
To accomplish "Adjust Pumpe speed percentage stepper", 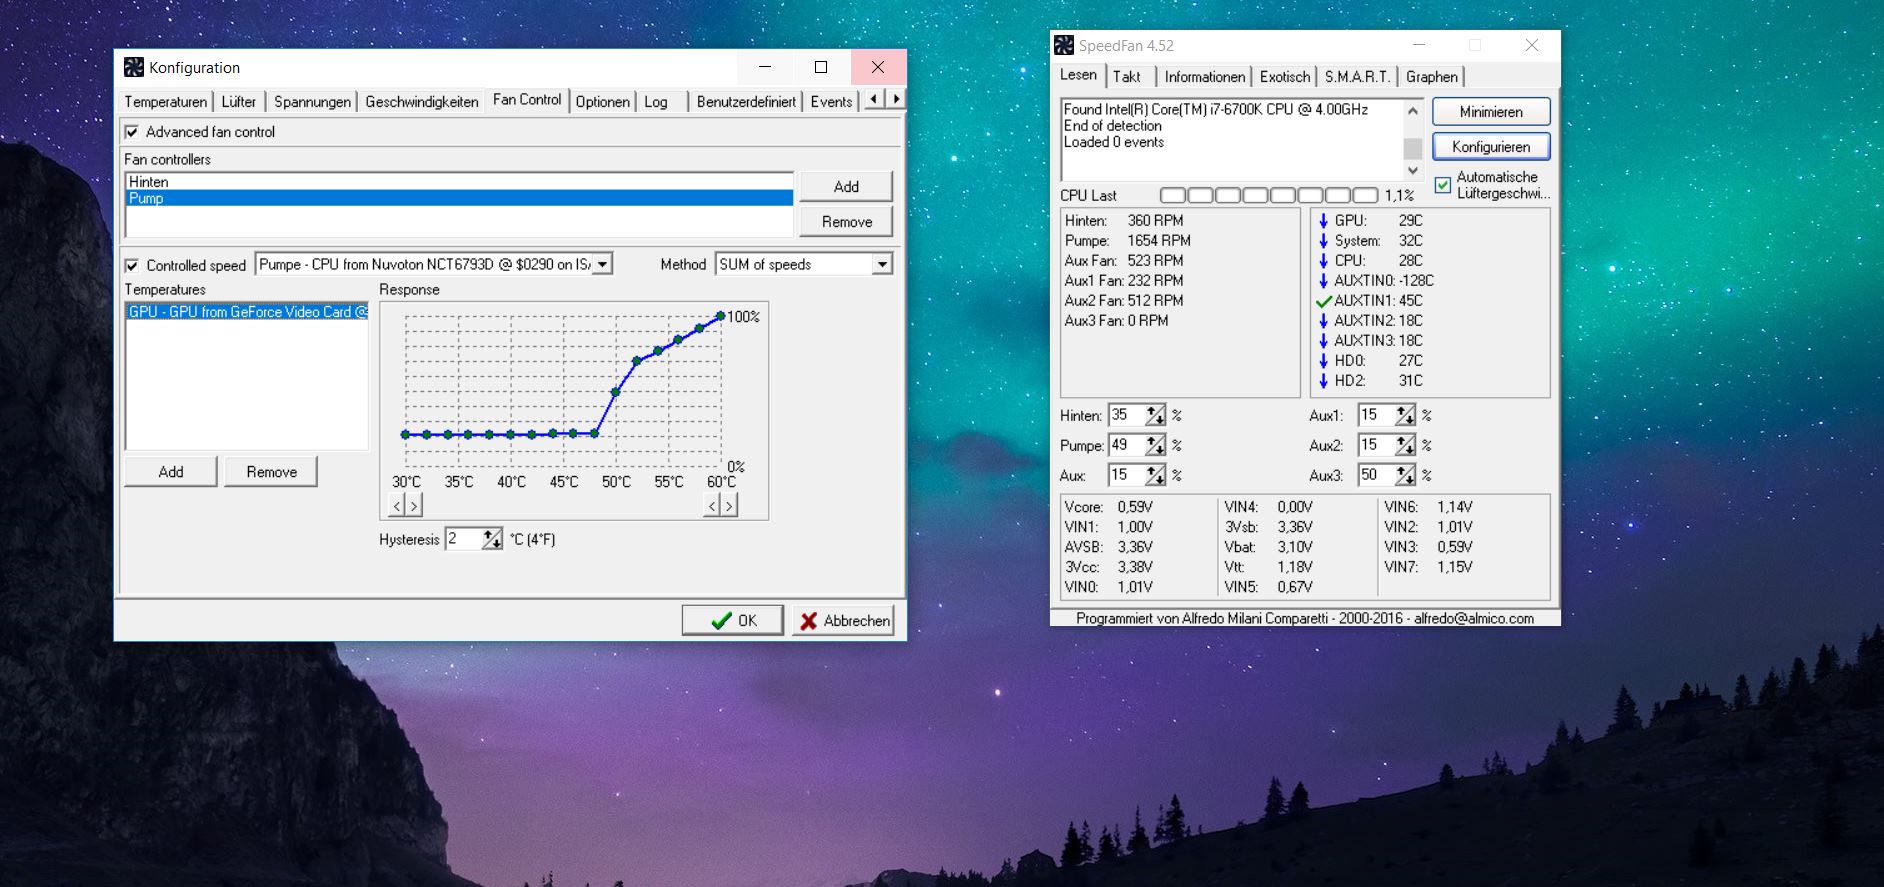I will click(x=1156, y=445).
